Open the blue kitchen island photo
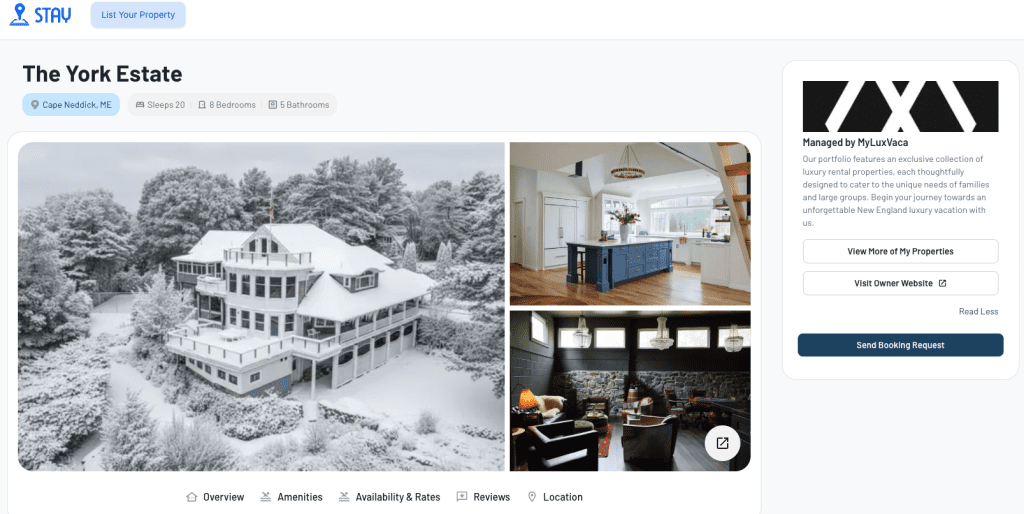 click(x=630, y=223)
